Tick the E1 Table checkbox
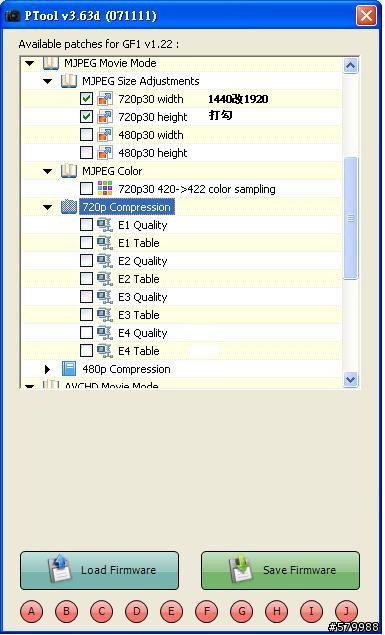Image resolution: width=385 pixels, height=635 pixels. pos(86,243)
